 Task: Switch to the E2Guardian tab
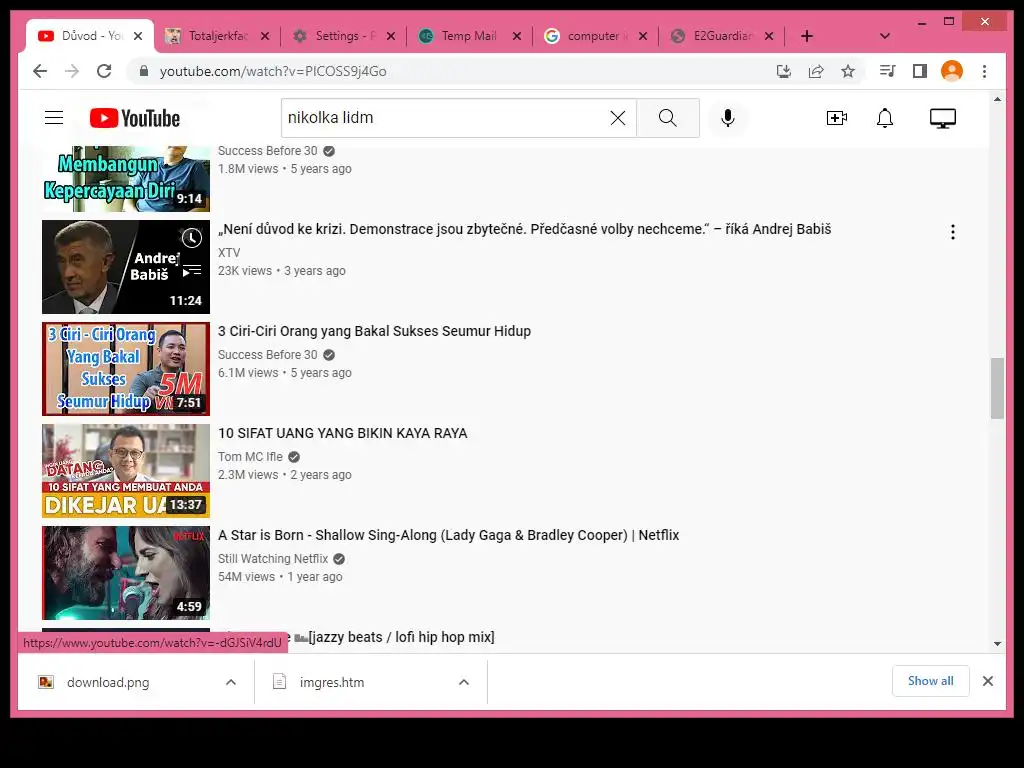722,36
